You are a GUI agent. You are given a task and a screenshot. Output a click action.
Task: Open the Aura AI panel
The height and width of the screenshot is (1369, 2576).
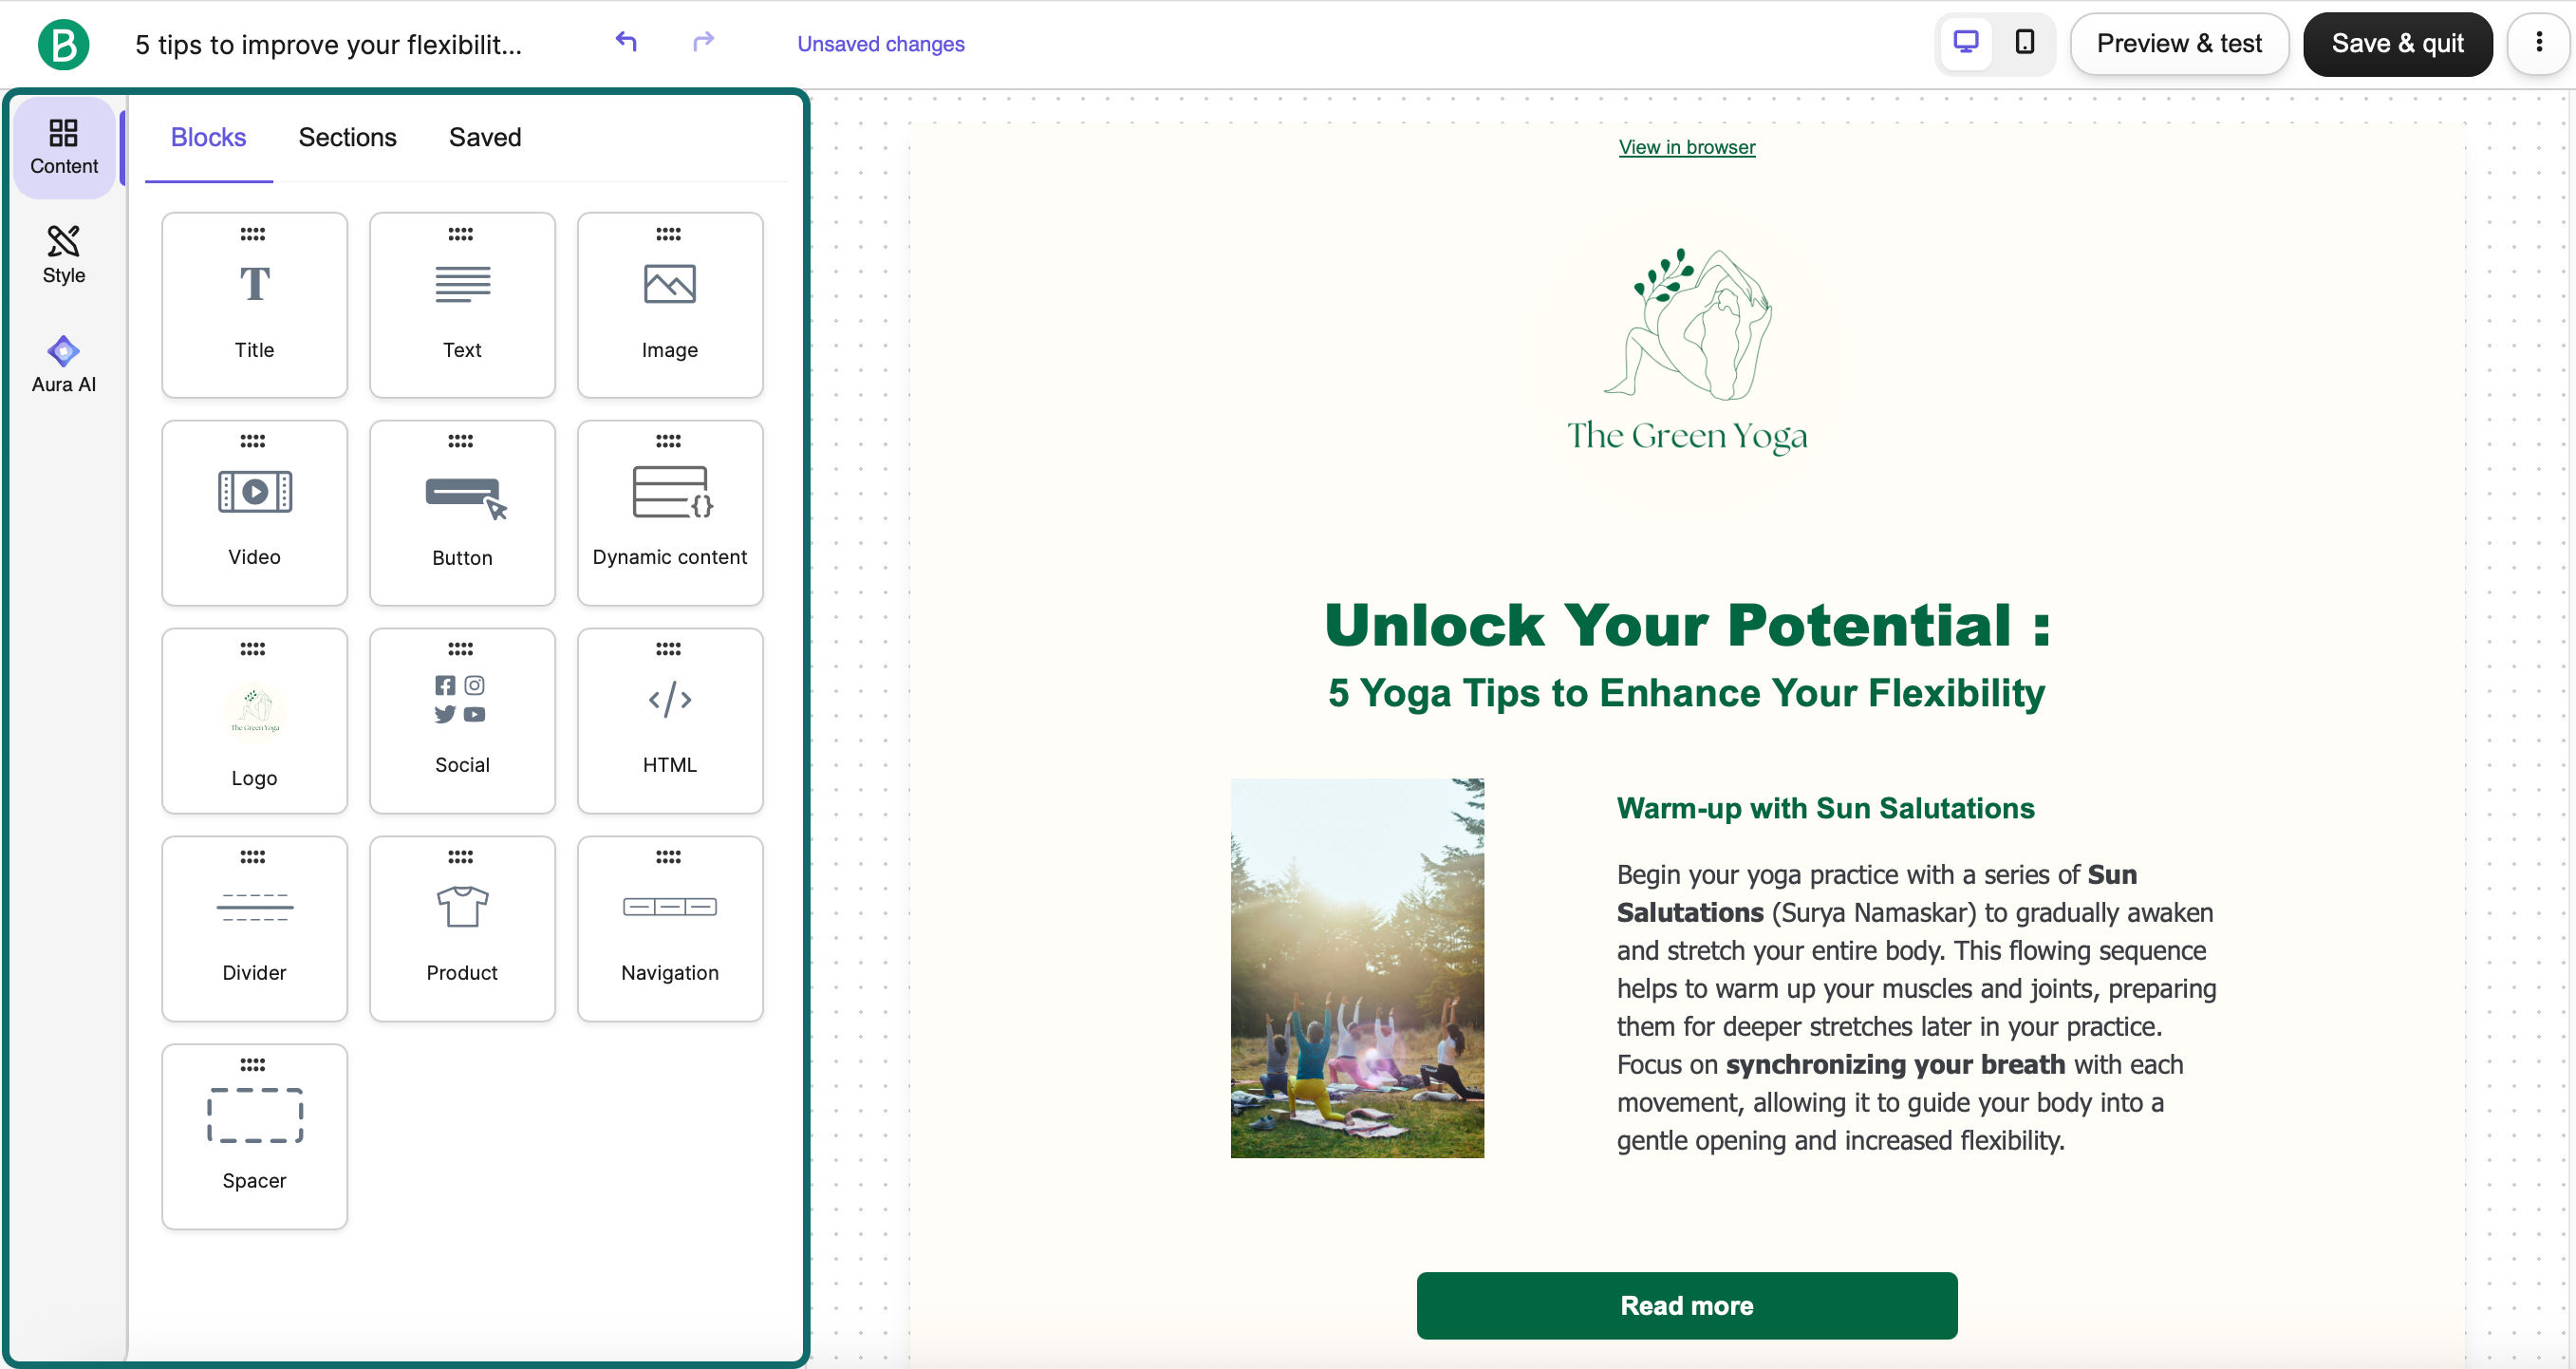coord(63,364)
